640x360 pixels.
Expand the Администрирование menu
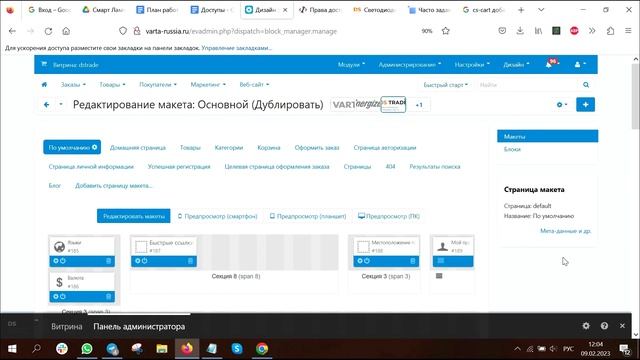tap(410, 64)
